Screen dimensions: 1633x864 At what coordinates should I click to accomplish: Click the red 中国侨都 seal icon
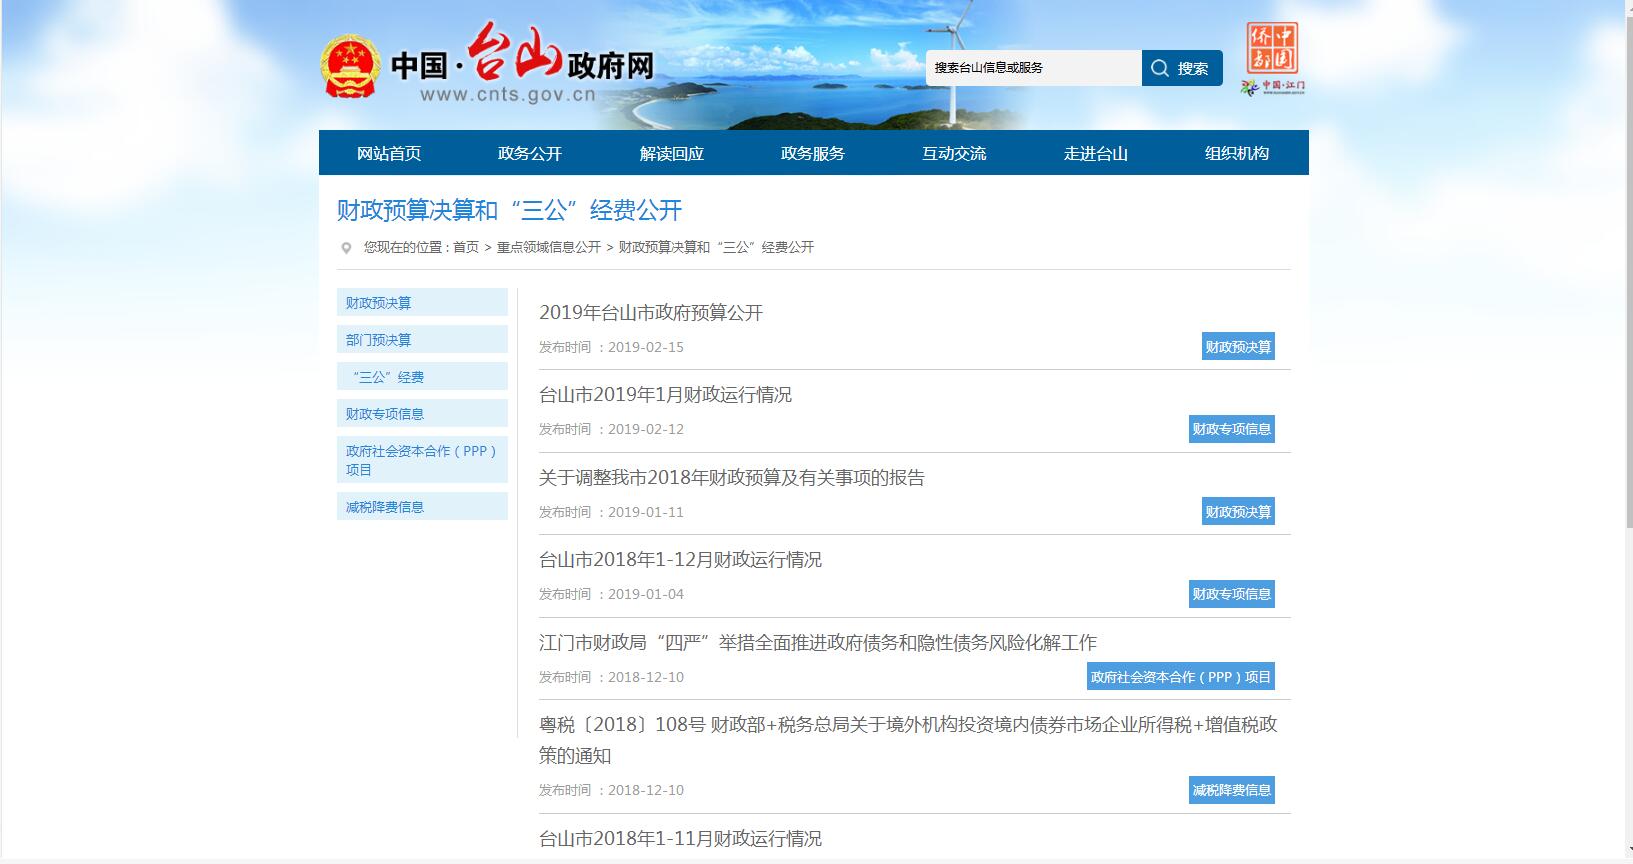(x=1272, y=47)
